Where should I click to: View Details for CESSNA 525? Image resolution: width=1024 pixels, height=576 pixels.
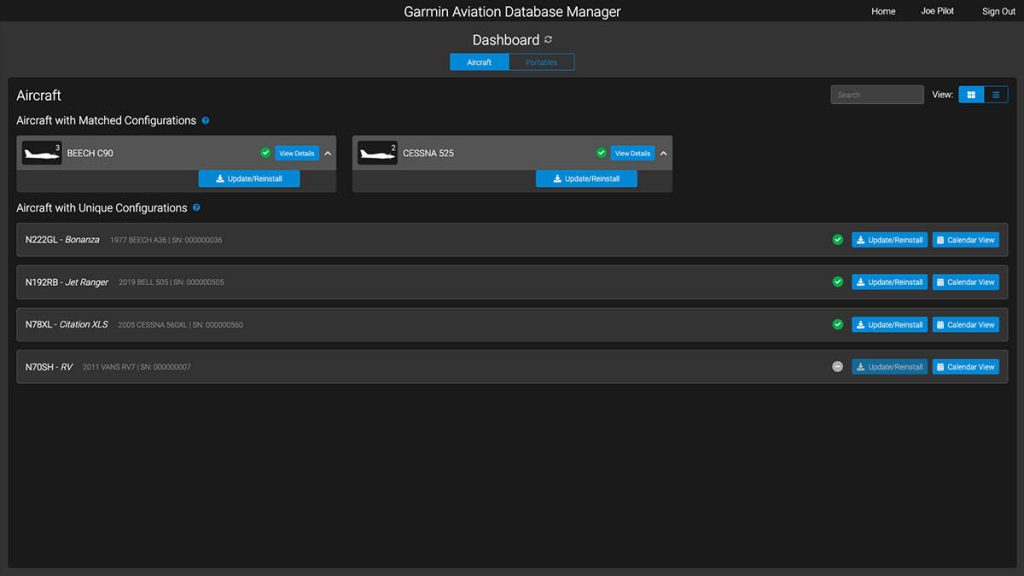click(632, 153)
